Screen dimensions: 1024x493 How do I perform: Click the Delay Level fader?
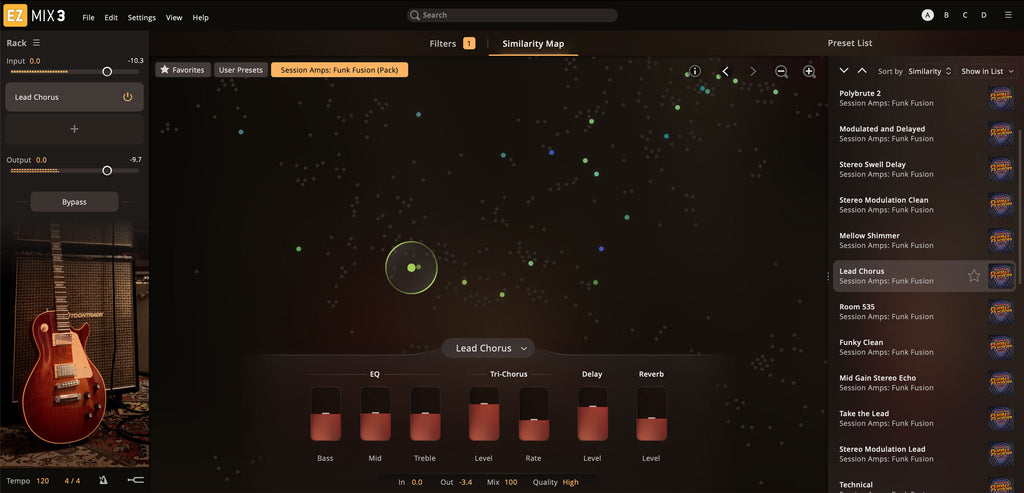tap(592, 413)
